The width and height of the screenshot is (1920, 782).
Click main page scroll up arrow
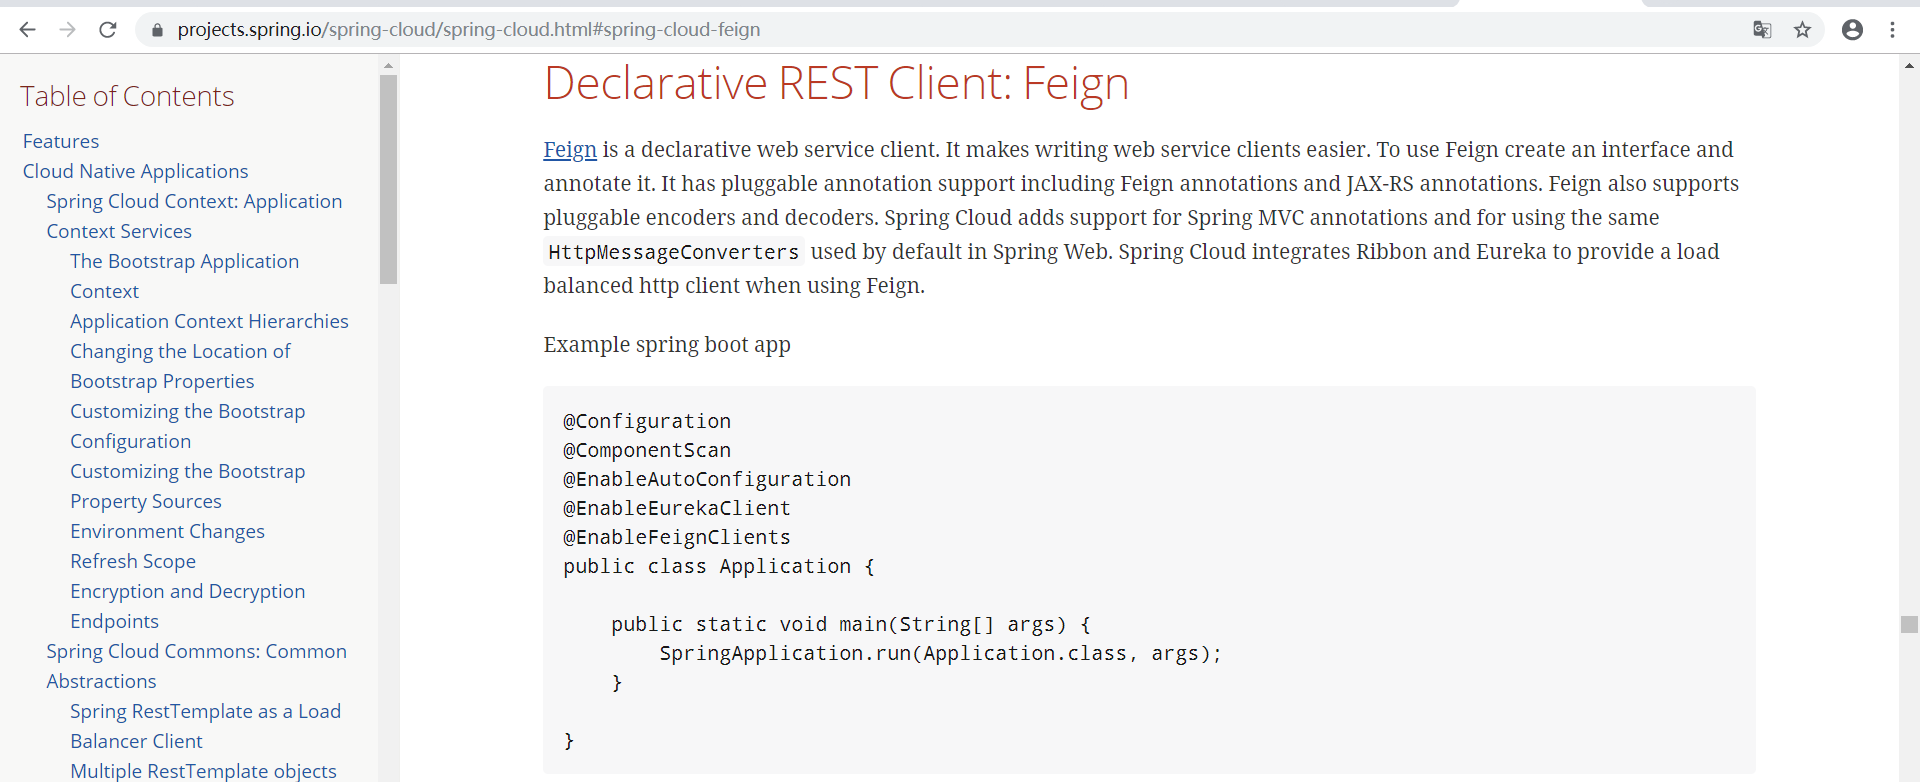point(1909,66)
